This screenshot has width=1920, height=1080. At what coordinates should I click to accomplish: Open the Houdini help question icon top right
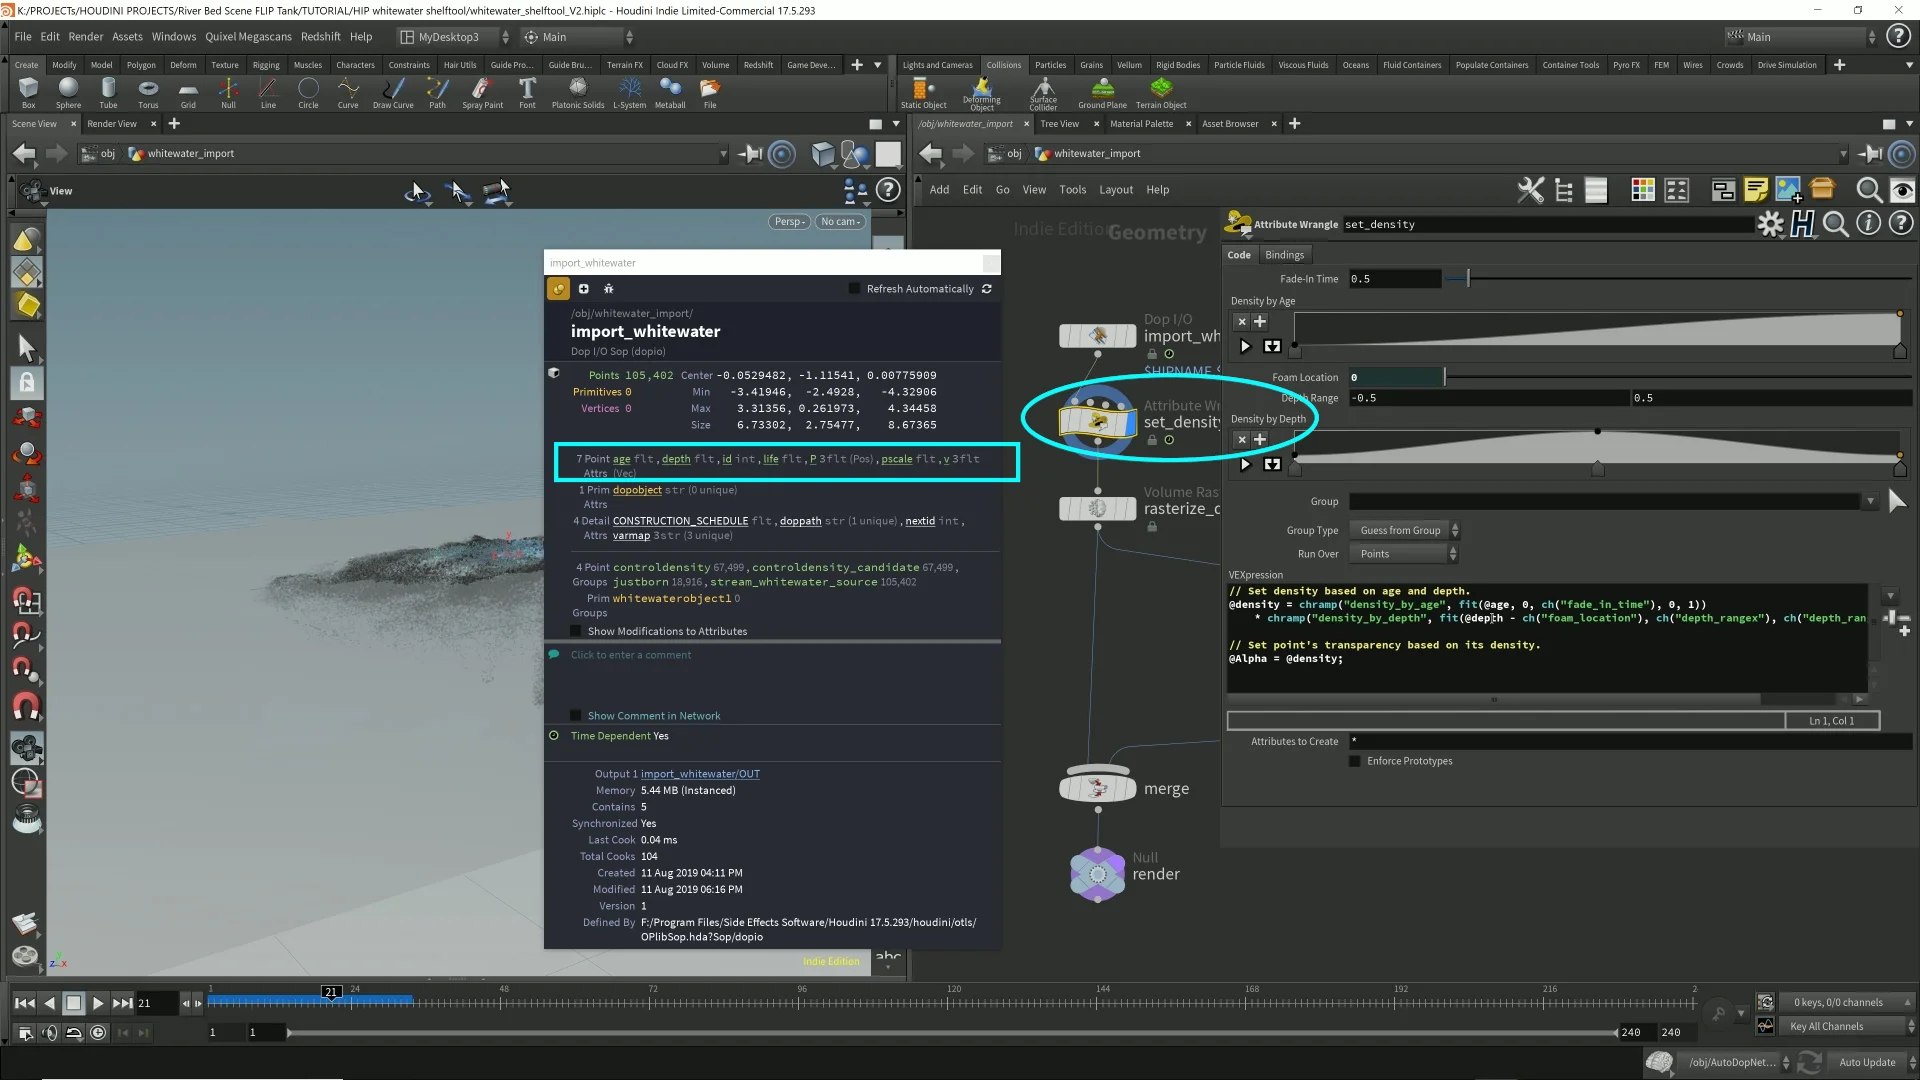(1898, 37)
